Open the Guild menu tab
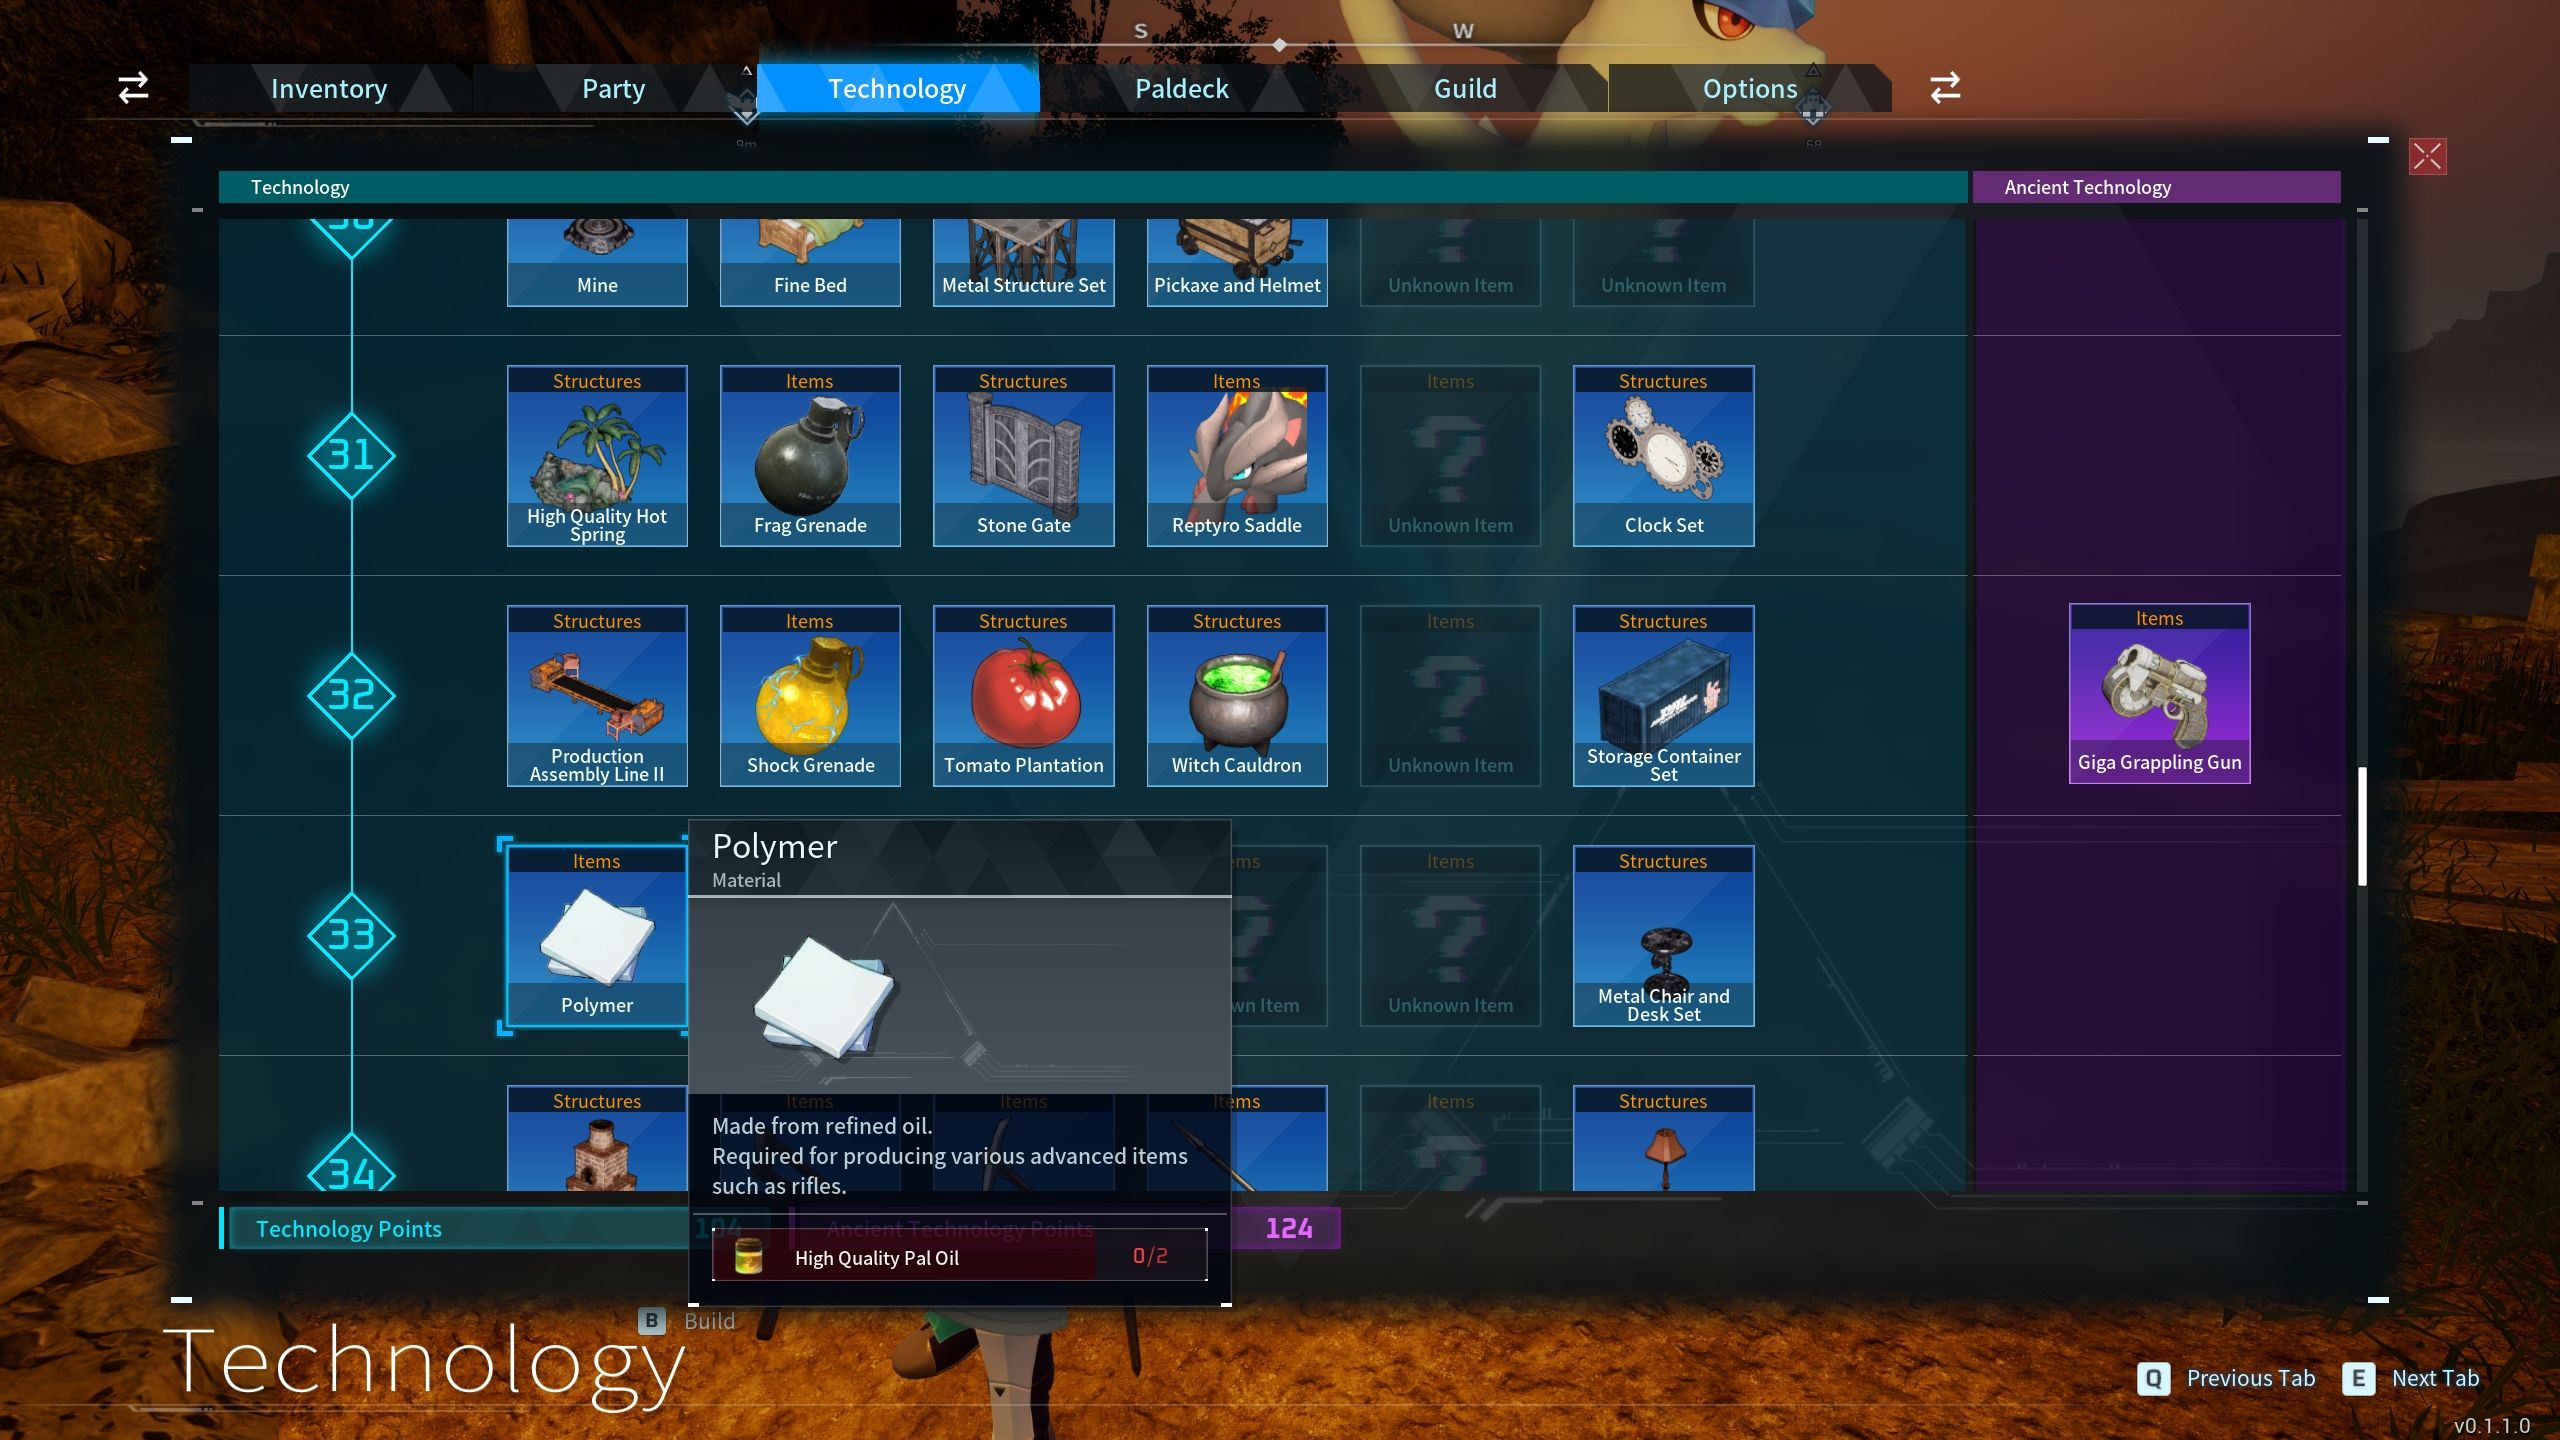The image size is (2560, 1440). point(1466,86)
